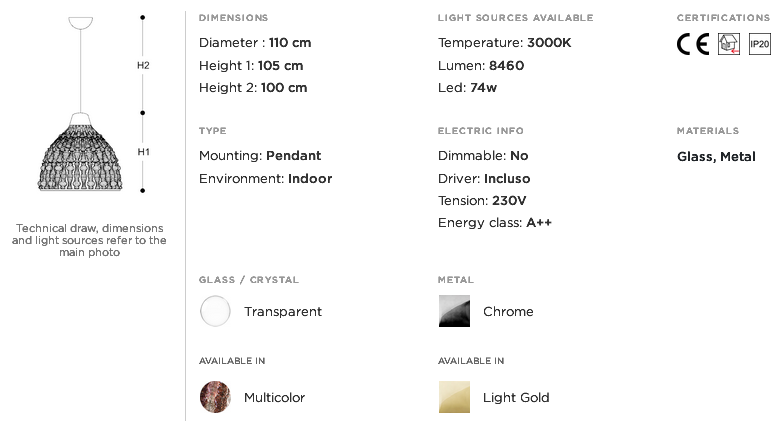This screenshot has width=783, height=421.
Task: Click the indoor-use house certification icon
Action: click(729, 44)
